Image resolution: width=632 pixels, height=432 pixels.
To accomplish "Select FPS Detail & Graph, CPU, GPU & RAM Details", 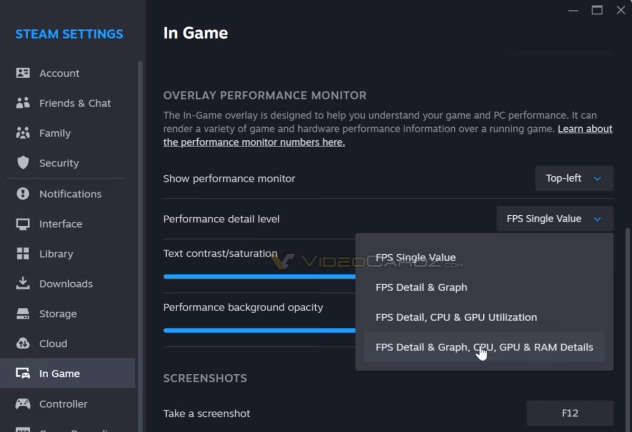I will [484, 348].
